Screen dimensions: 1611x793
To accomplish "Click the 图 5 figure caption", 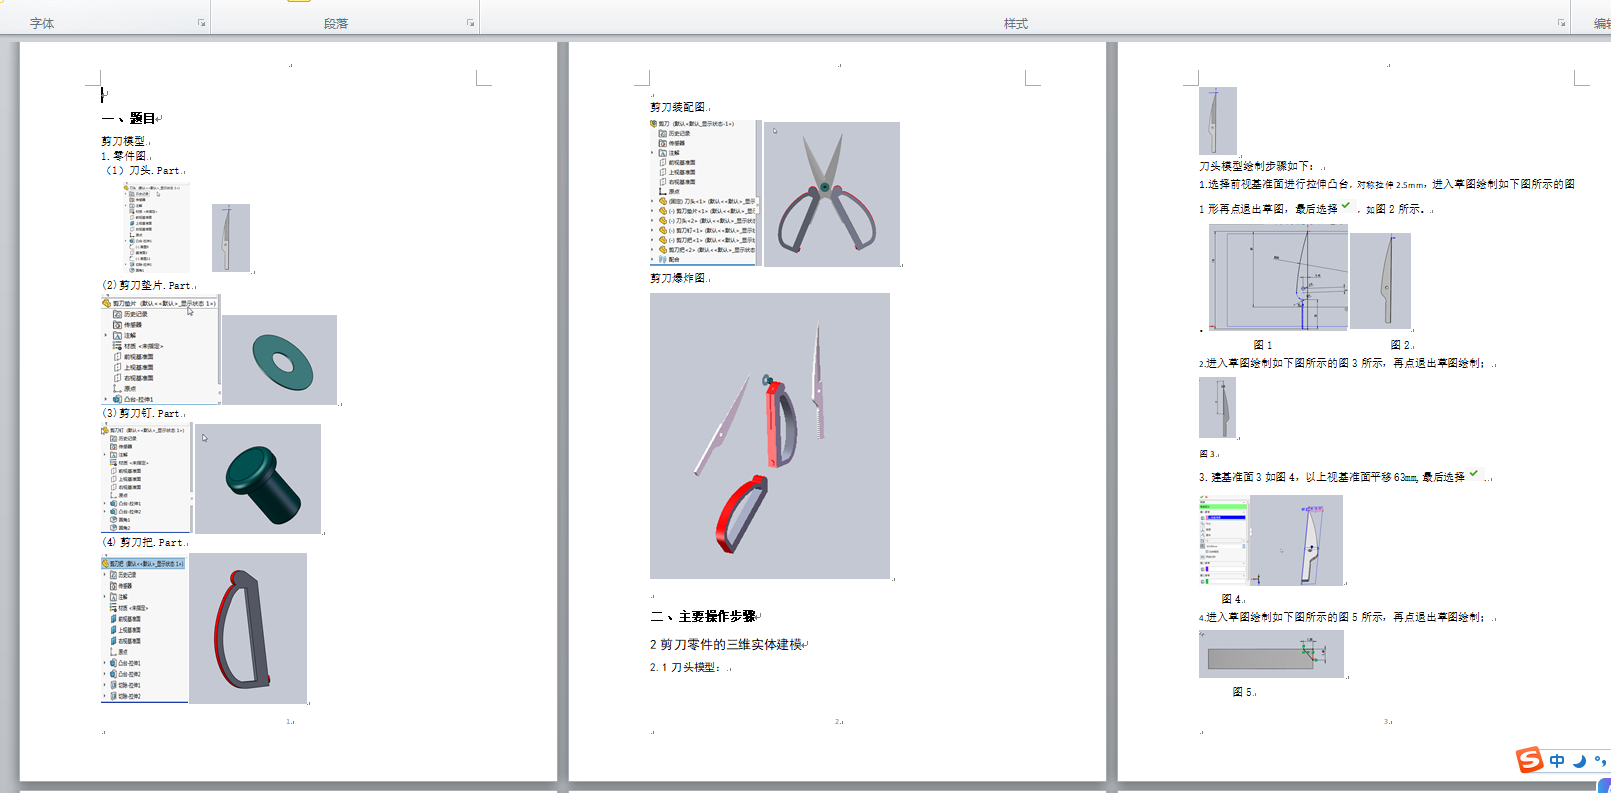I will [1242, 692].
